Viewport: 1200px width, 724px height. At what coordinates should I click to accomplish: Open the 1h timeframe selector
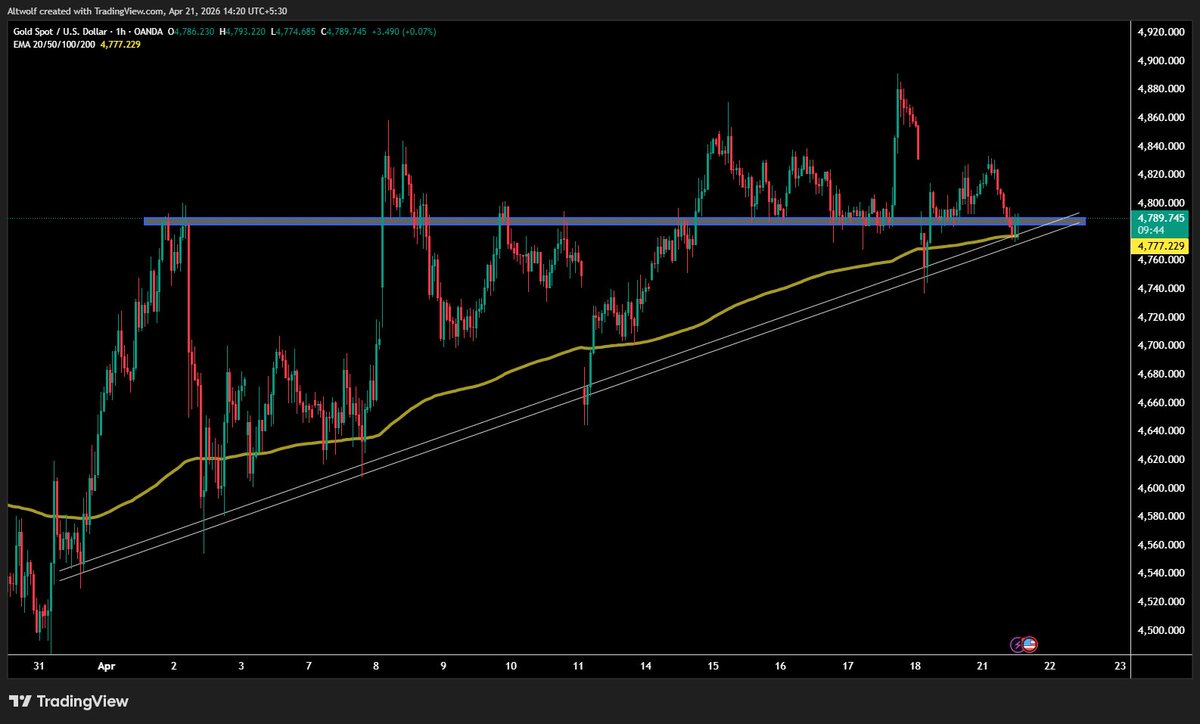120,31
